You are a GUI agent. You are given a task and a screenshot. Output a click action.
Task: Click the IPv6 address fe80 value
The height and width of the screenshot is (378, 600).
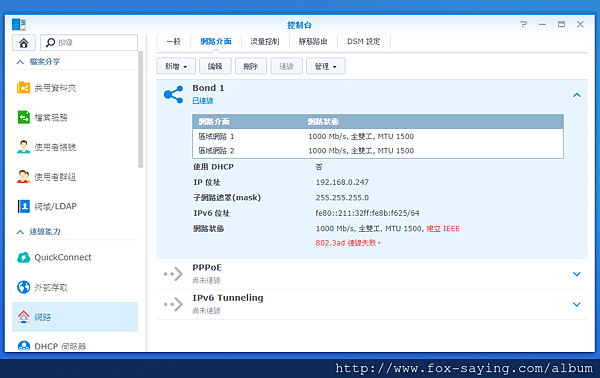(367, 213)
